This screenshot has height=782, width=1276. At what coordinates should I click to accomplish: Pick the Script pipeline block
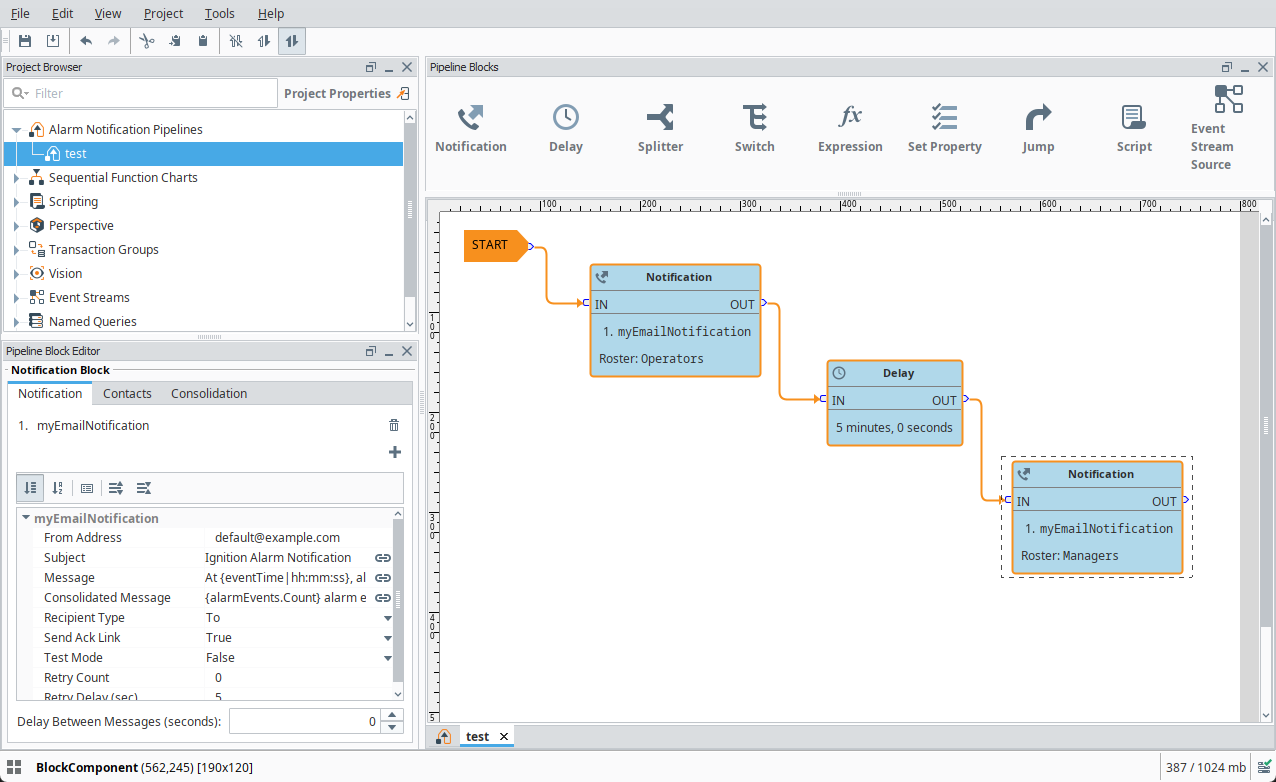click(1134, 129)
